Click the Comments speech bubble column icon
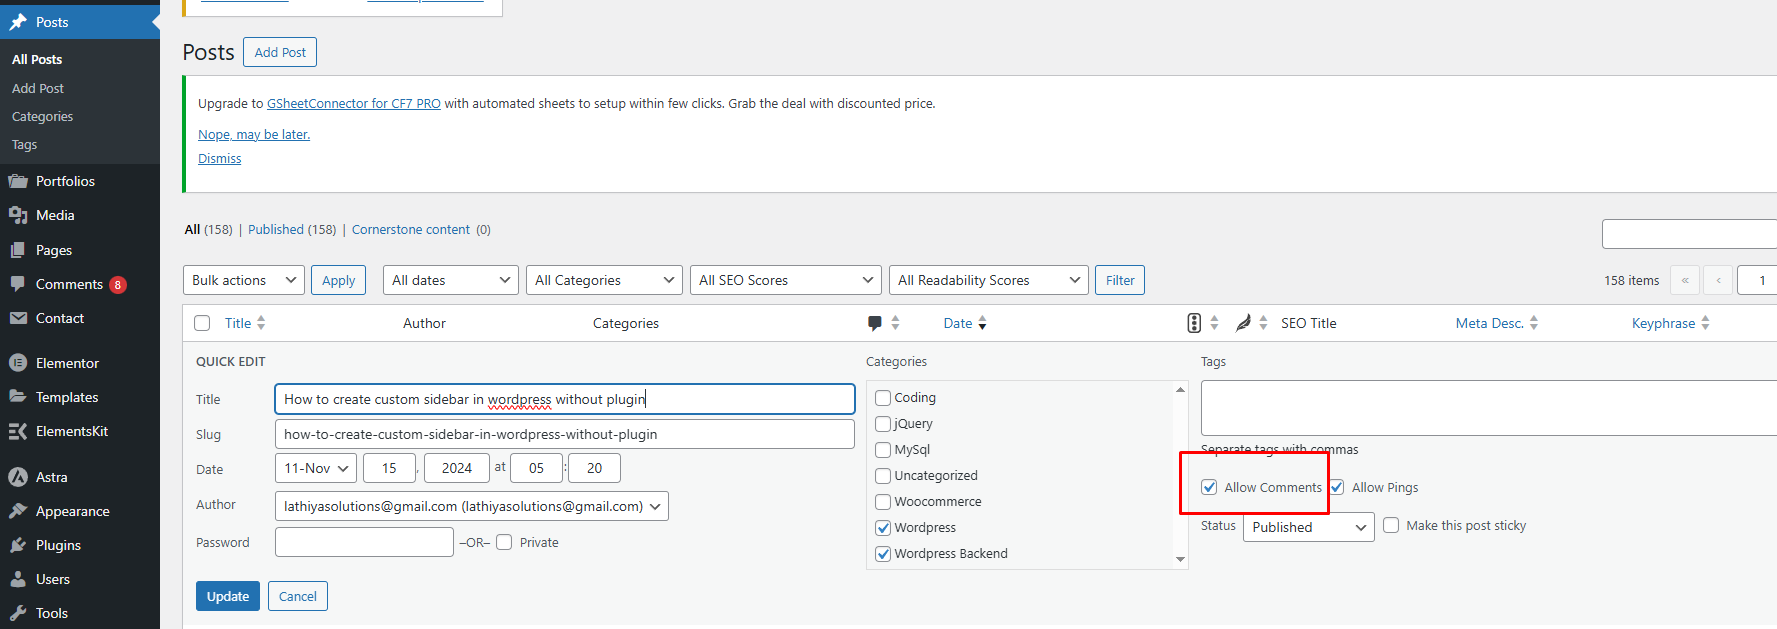Screen dimensions: 1777x629 [875, 323]
